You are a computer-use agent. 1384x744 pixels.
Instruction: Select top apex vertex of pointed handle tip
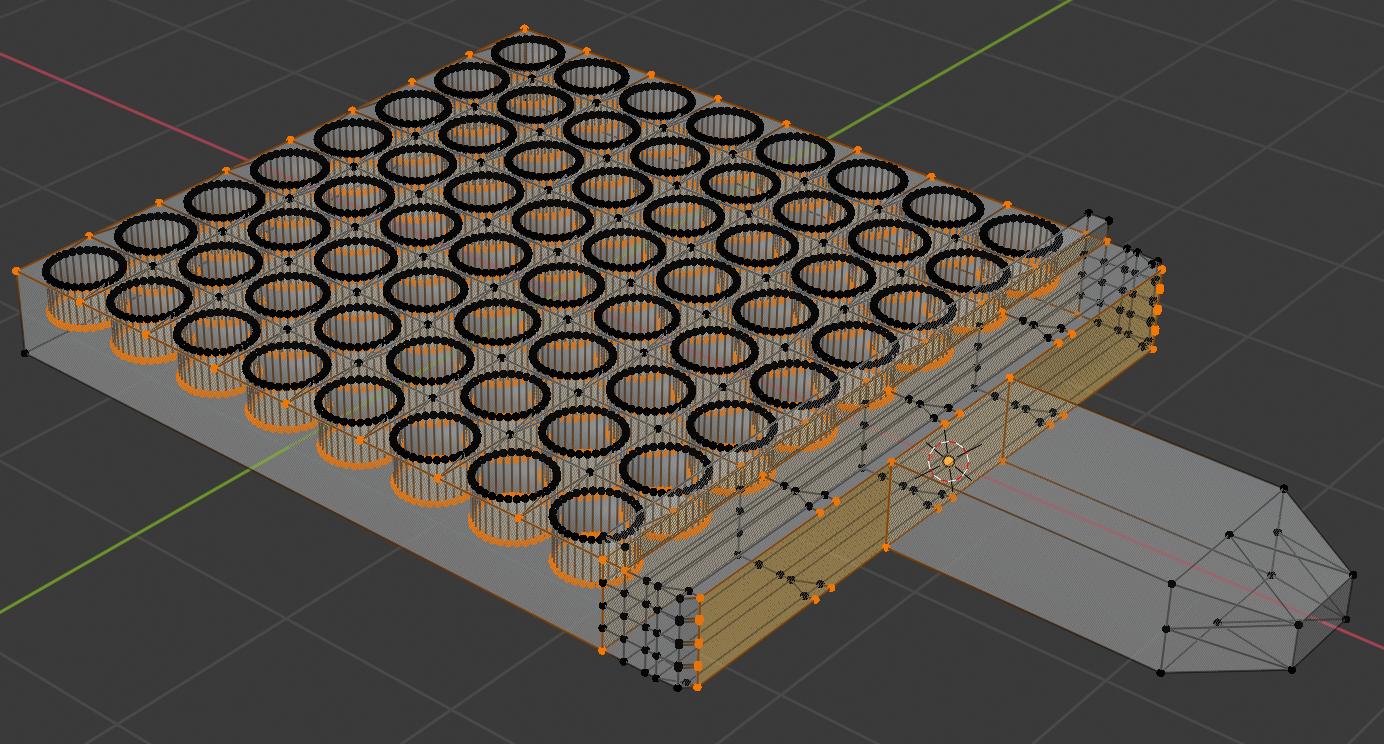pyautogui.click(x=1284, y=489)
